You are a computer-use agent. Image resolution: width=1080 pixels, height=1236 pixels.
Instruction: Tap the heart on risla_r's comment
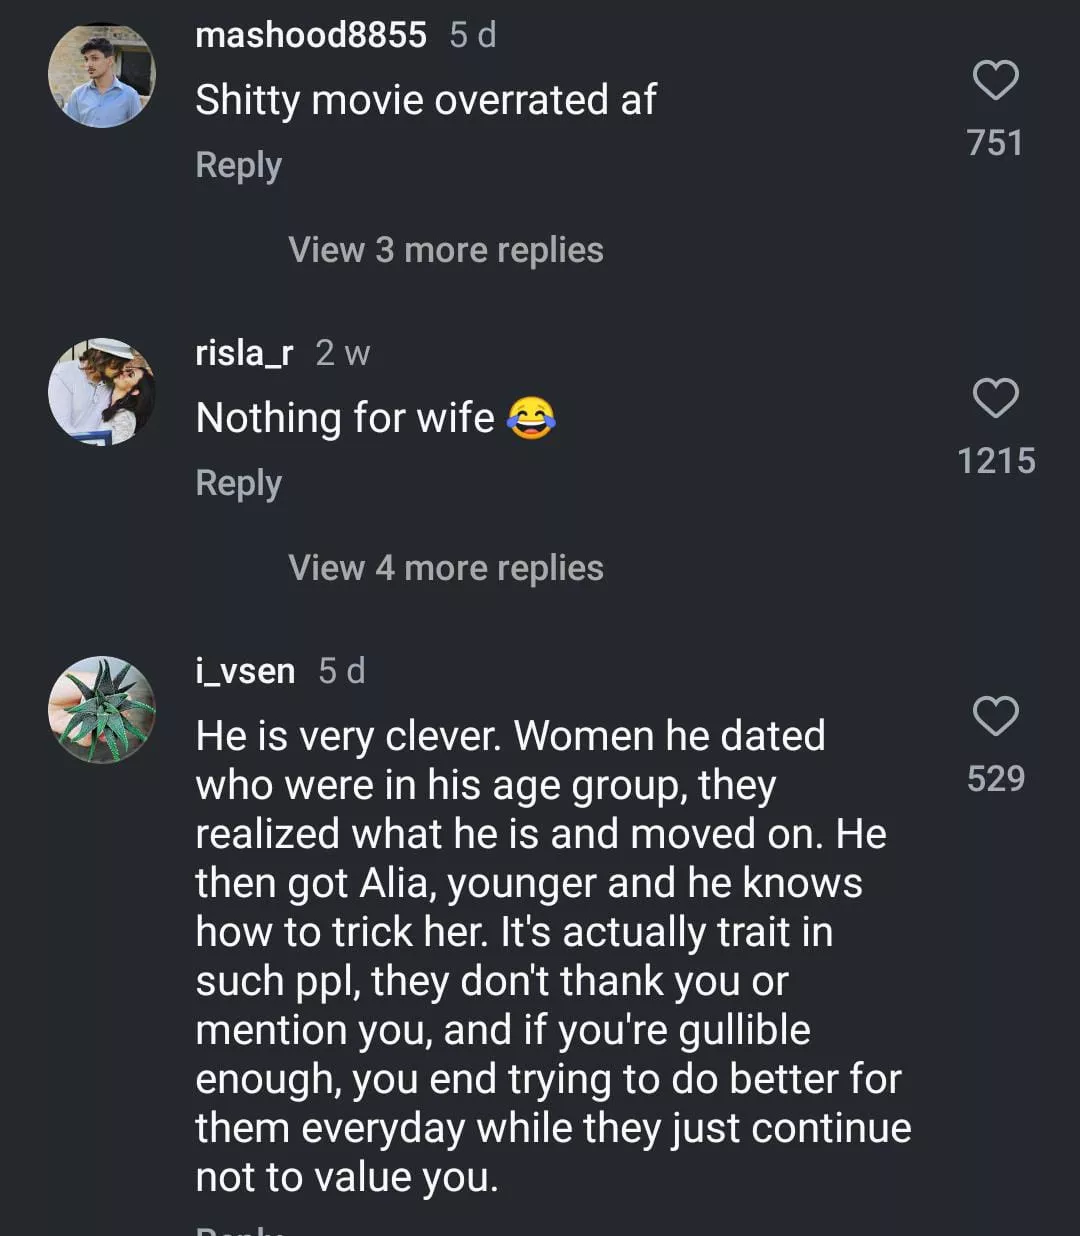[x=995, y=398]
